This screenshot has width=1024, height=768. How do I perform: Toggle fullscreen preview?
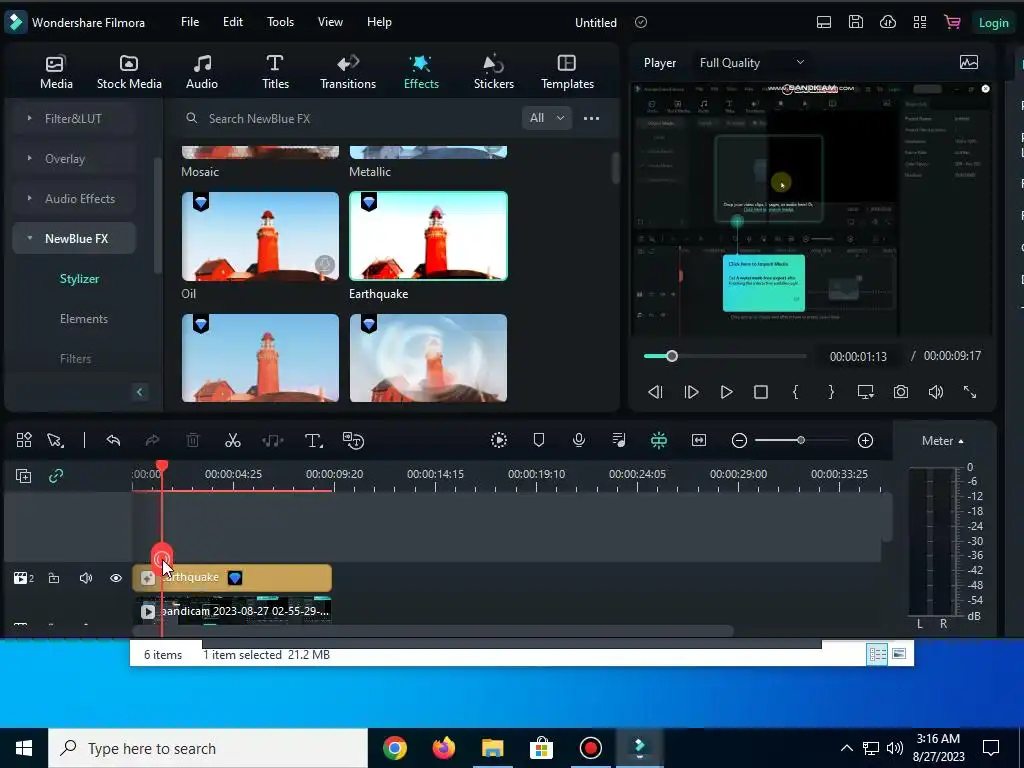click(x=970, y=392)
